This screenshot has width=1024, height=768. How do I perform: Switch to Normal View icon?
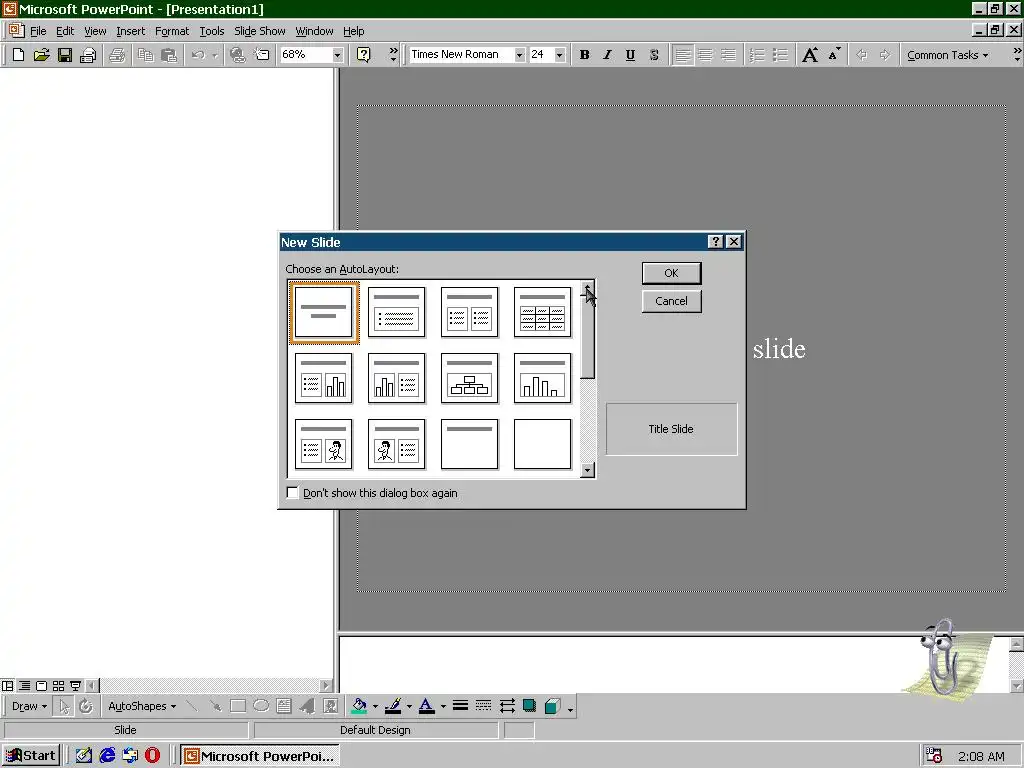[x=8, y=686]
